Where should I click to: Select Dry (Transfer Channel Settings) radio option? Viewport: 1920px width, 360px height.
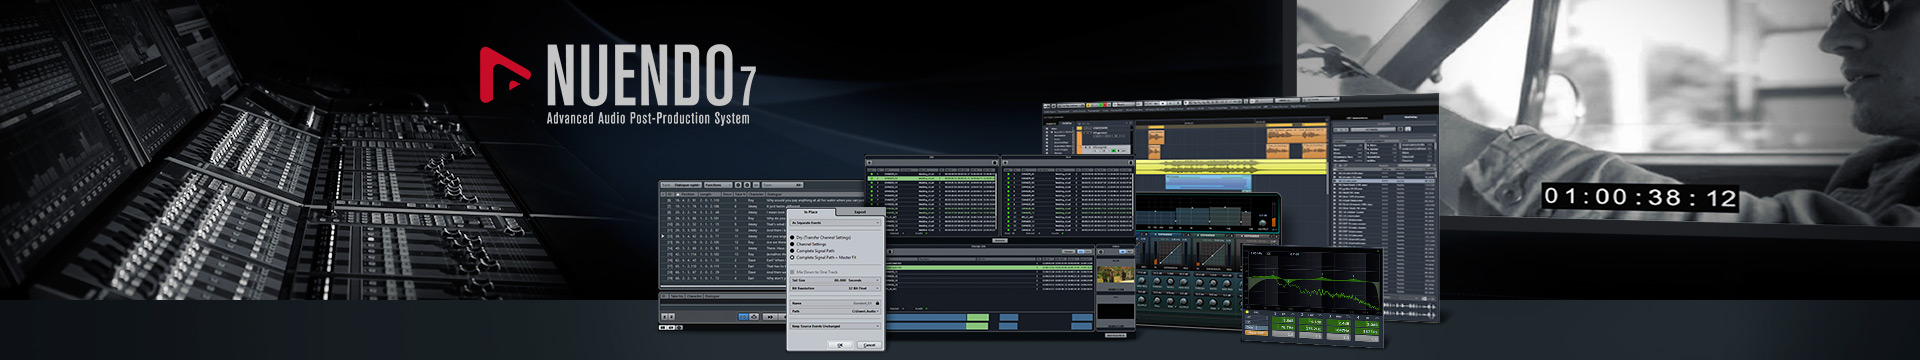(821, 238)
